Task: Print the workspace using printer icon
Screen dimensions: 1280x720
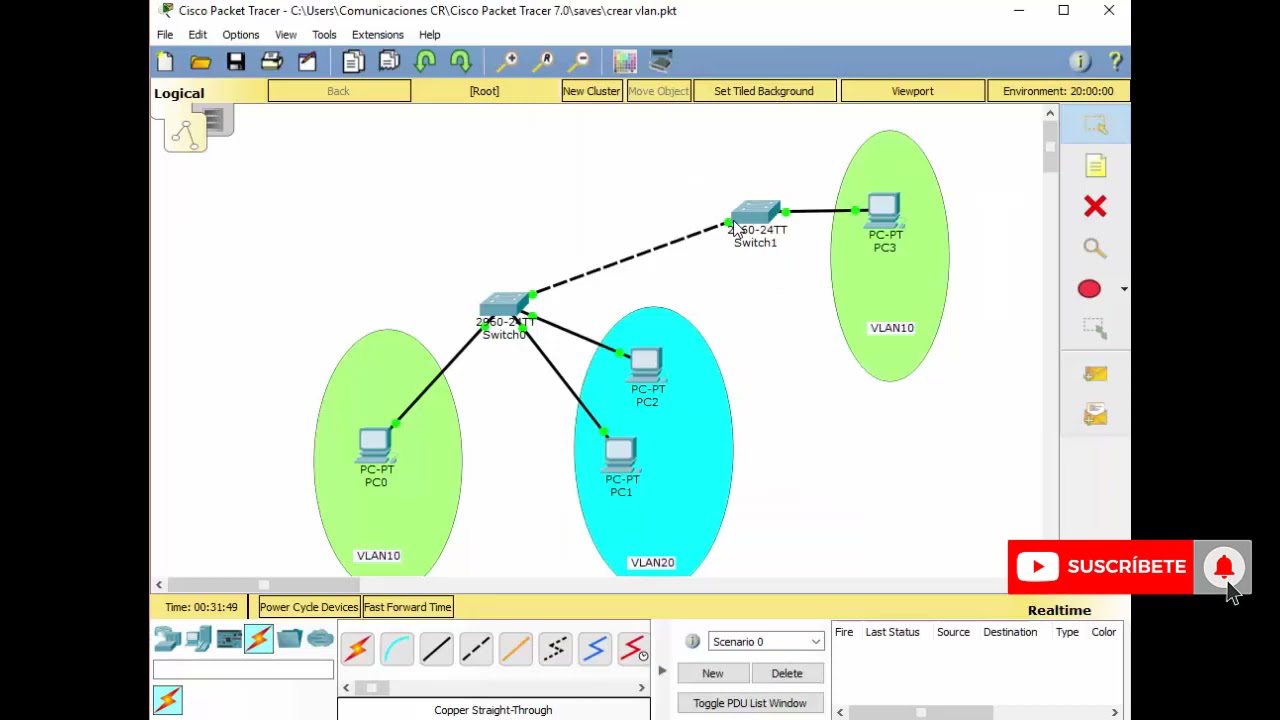Action: 271,62
